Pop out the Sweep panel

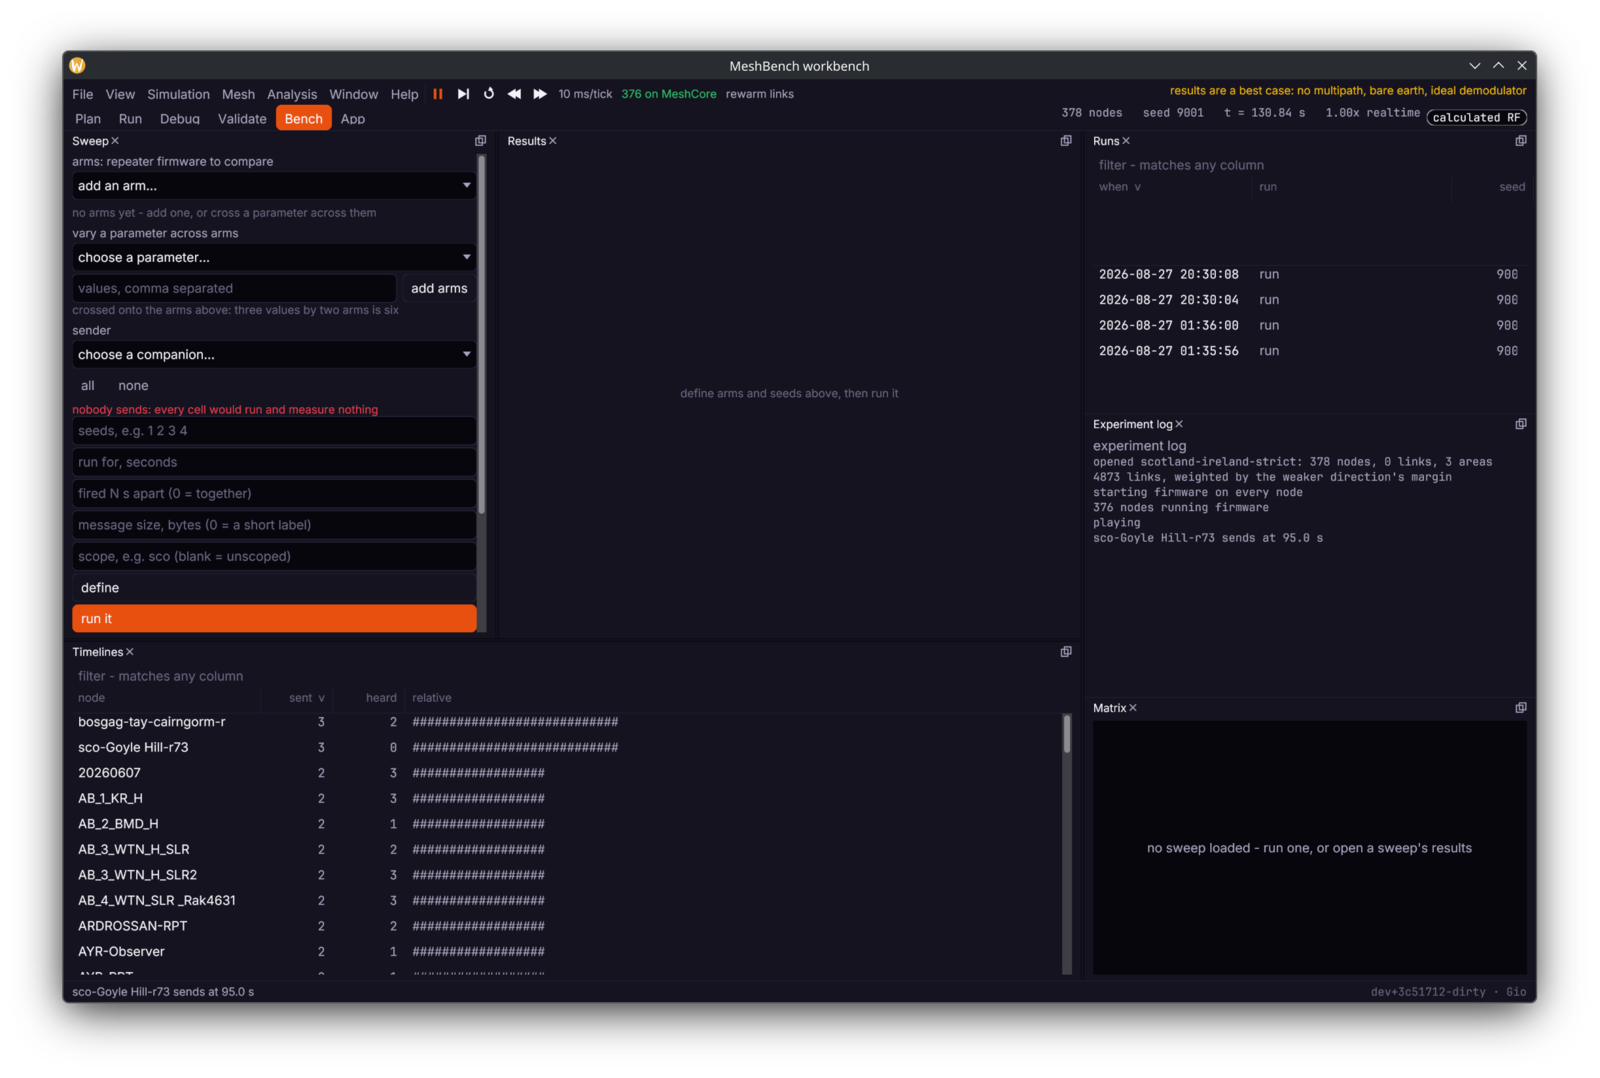click(480, 141)
